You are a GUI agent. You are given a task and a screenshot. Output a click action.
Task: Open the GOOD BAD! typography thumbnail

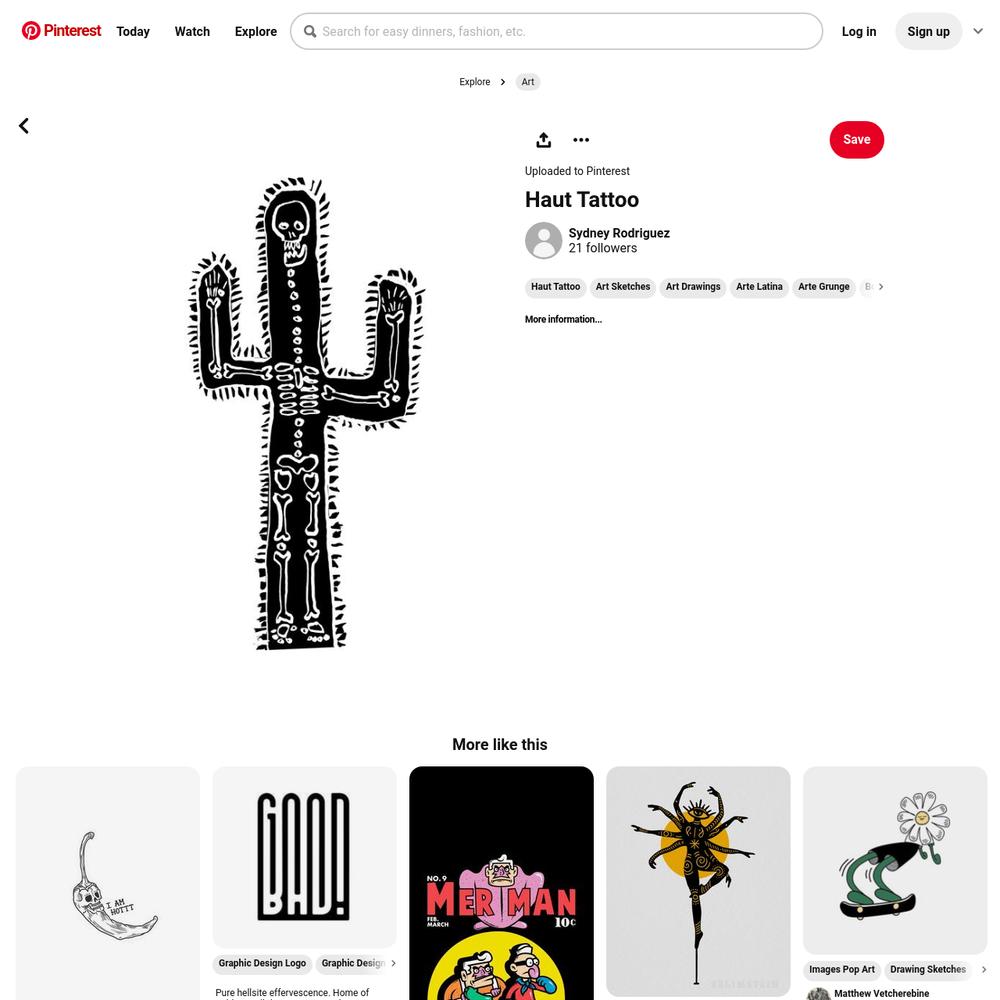pyautogui.click(x=304, y=857)
